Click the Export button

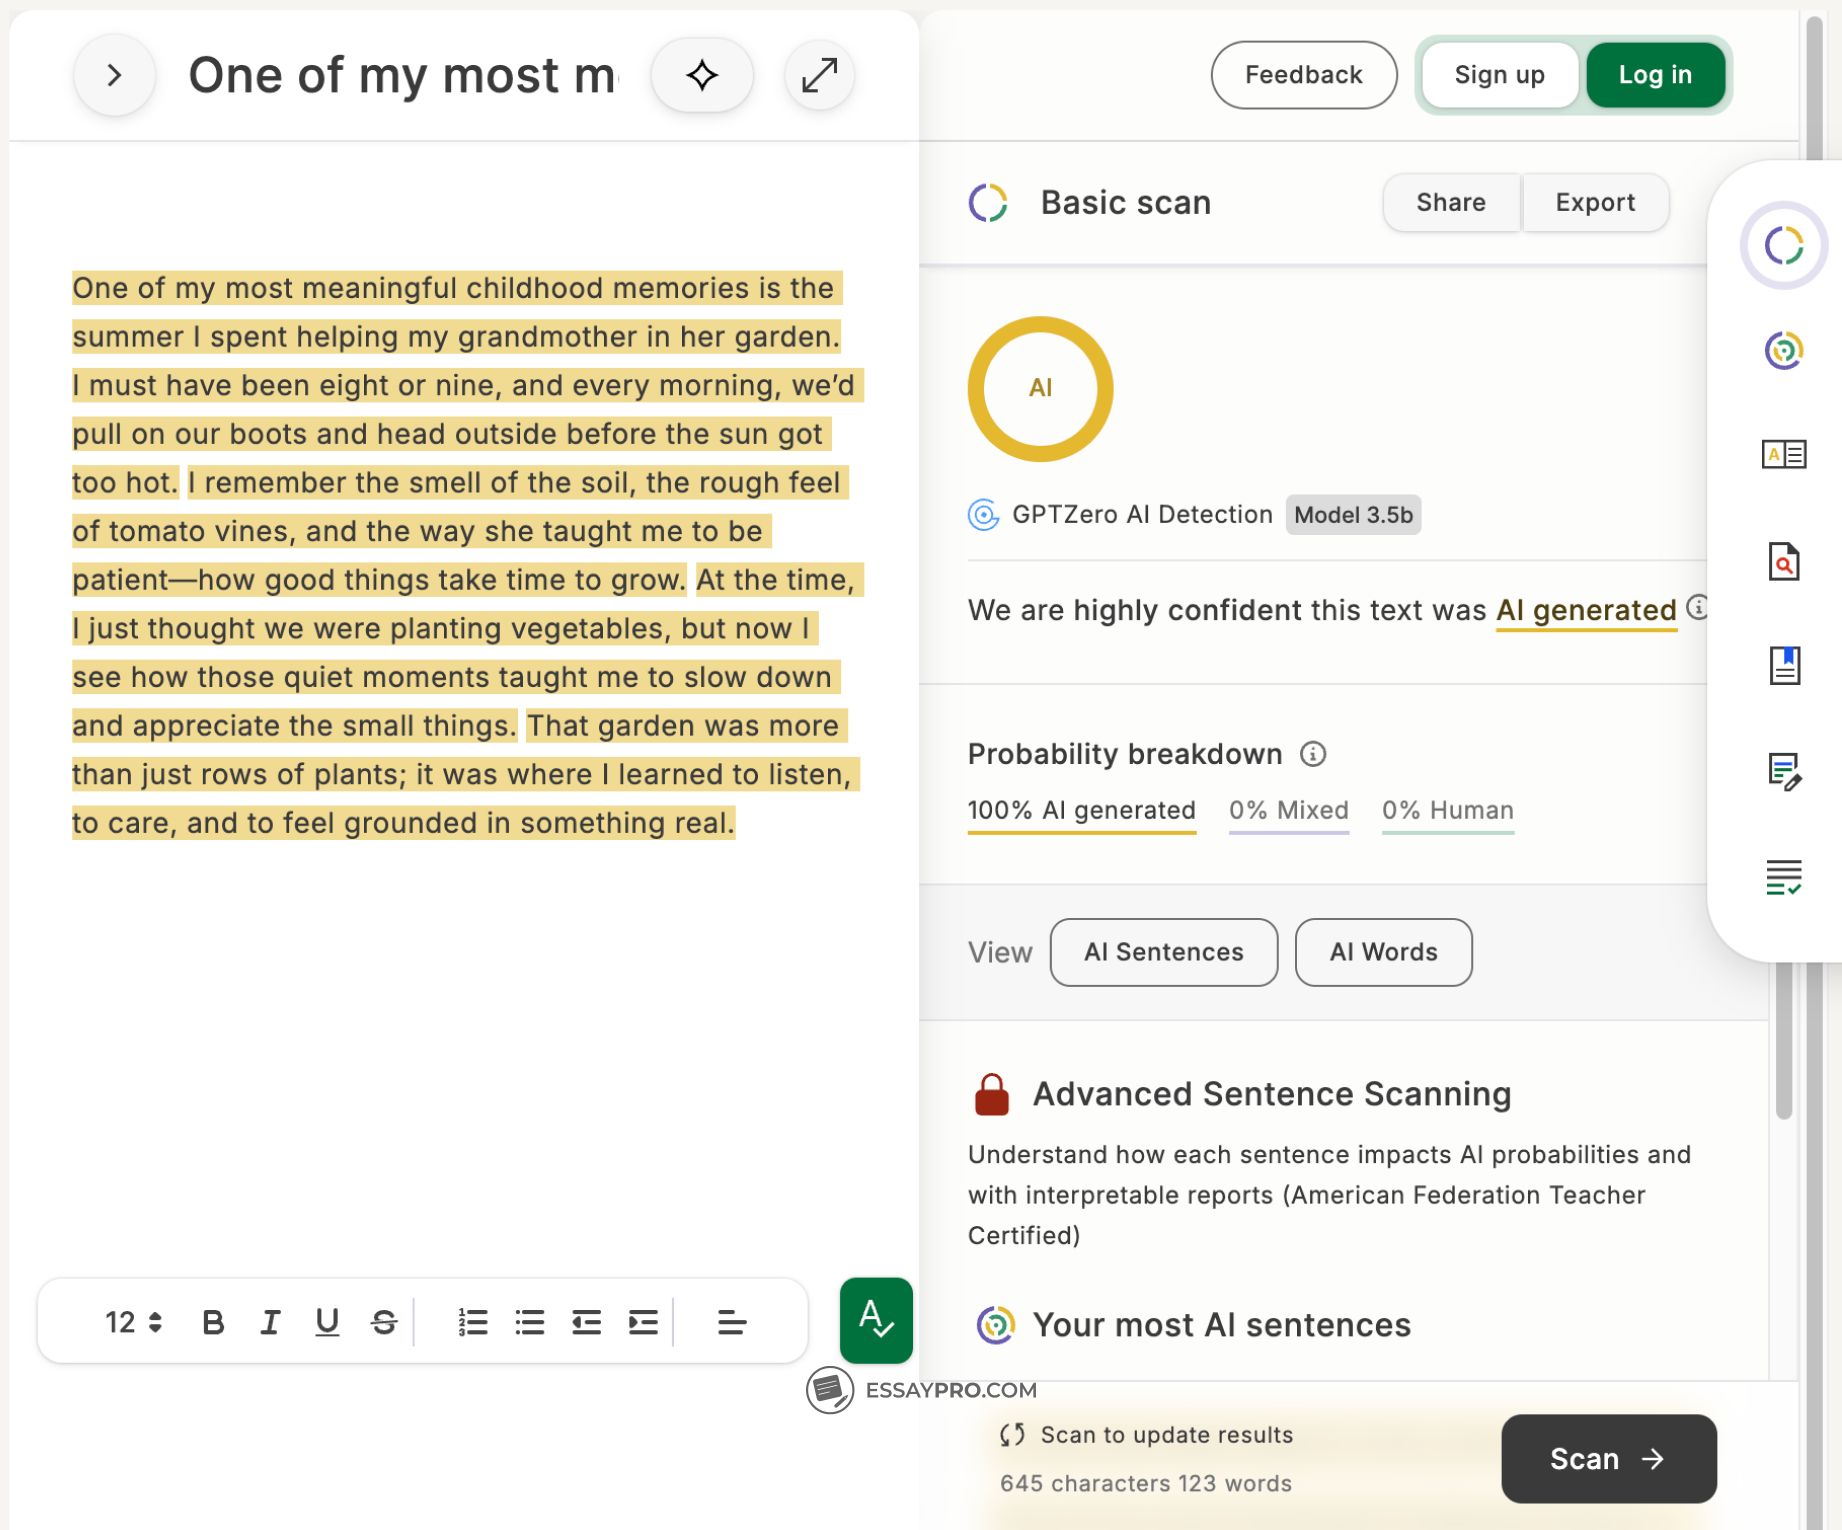(1594, 203)
